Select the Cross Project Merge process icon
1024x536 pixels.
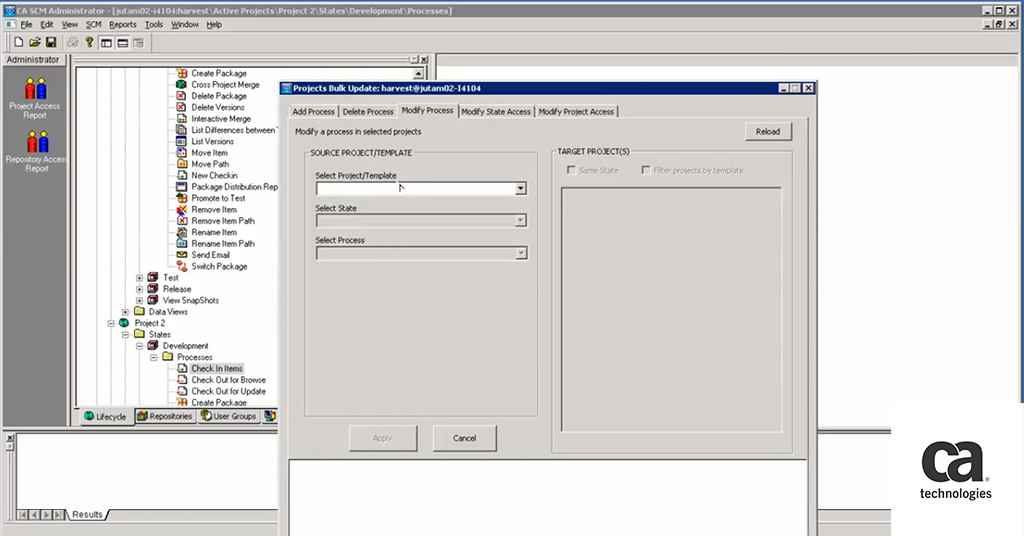tap(181, 85)
